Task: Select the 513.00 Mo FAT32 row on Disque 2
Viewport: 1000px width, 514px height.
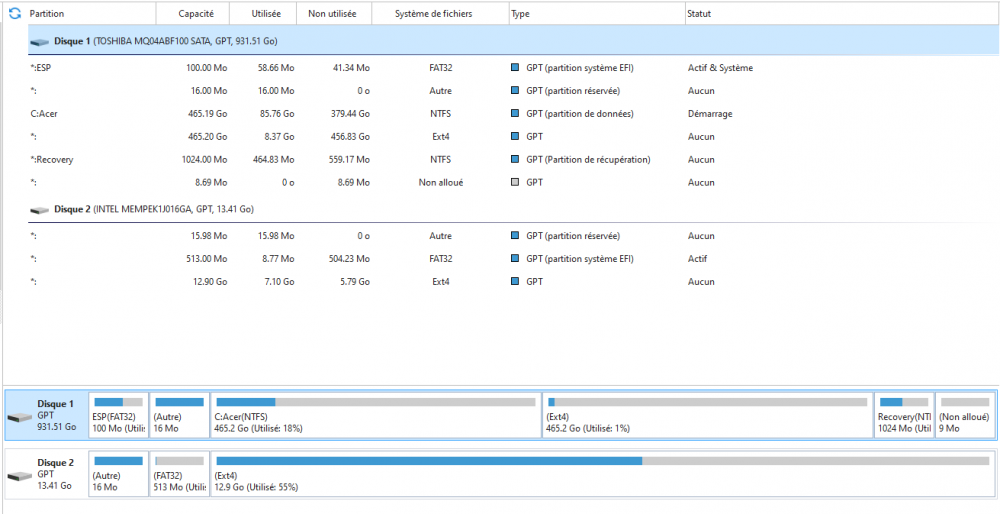Action: [300, 259]
